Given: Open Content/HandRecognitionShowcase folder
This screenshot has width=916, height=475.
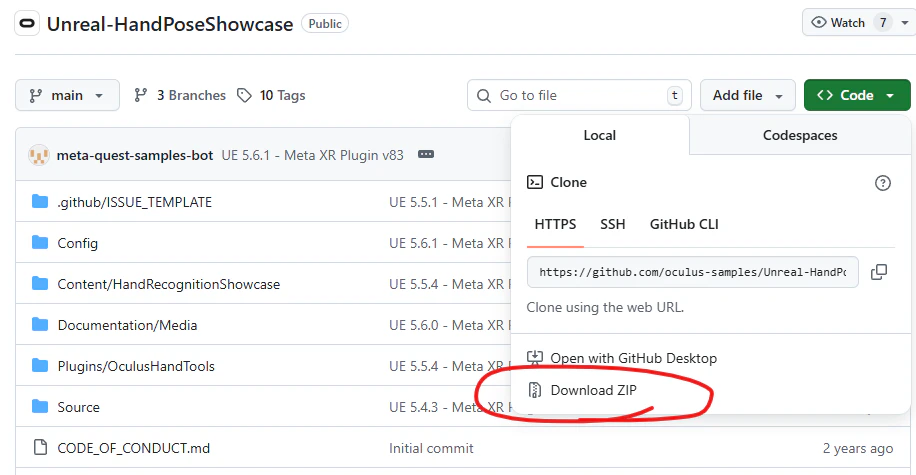Looking at the screenshot, I should pyautogui.click(x=169, y=284).
